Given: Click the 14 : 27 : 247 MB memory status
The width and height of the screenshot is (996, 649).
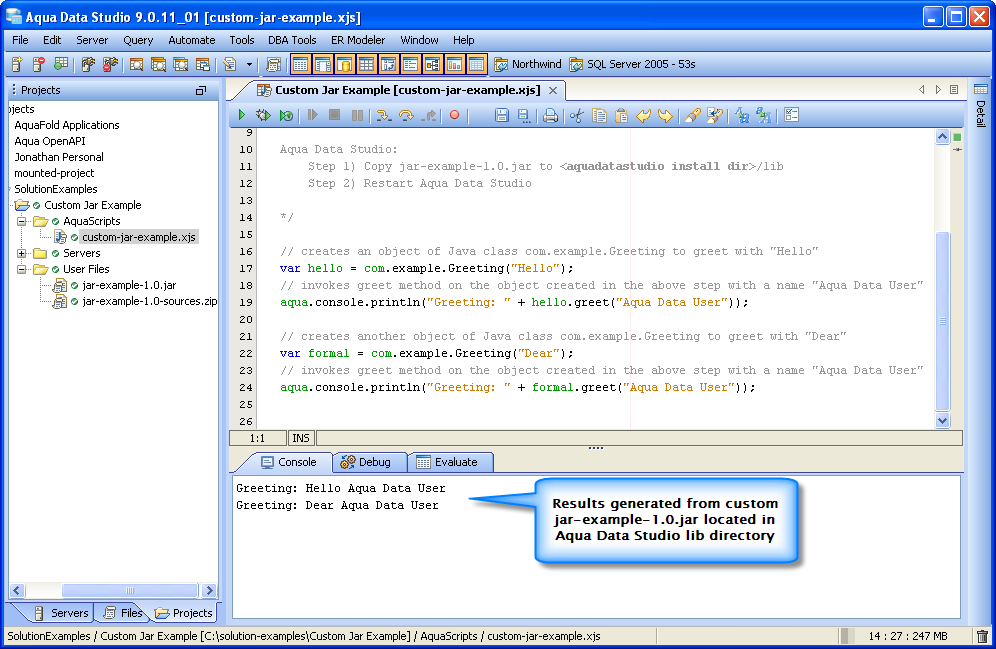Looking at the screenshot, I should click(908, 636).
